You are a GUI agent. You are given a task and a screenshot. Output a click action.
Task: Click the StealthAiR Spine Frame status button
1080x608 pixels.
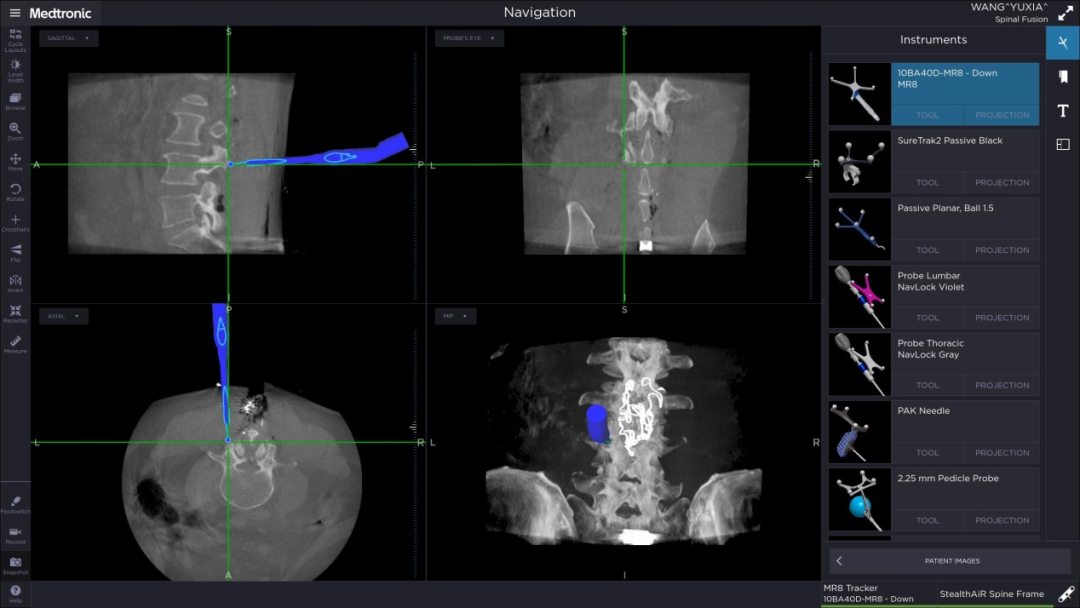click(991, 594)
